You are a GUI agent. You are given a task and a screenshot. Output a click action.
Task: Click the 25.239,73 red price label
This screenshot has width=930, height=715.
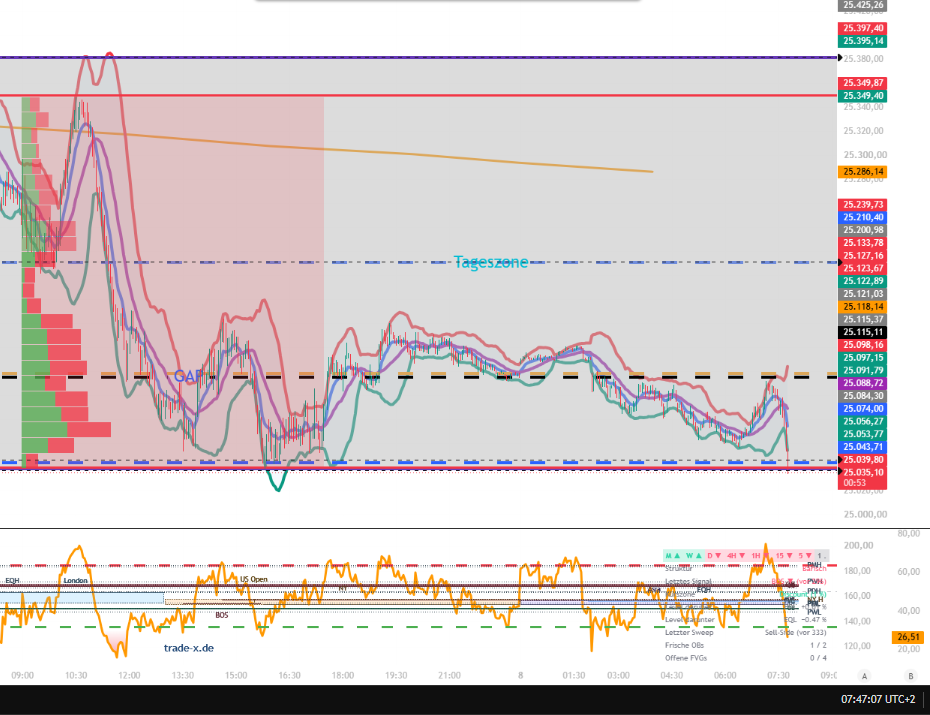[862, 205]
